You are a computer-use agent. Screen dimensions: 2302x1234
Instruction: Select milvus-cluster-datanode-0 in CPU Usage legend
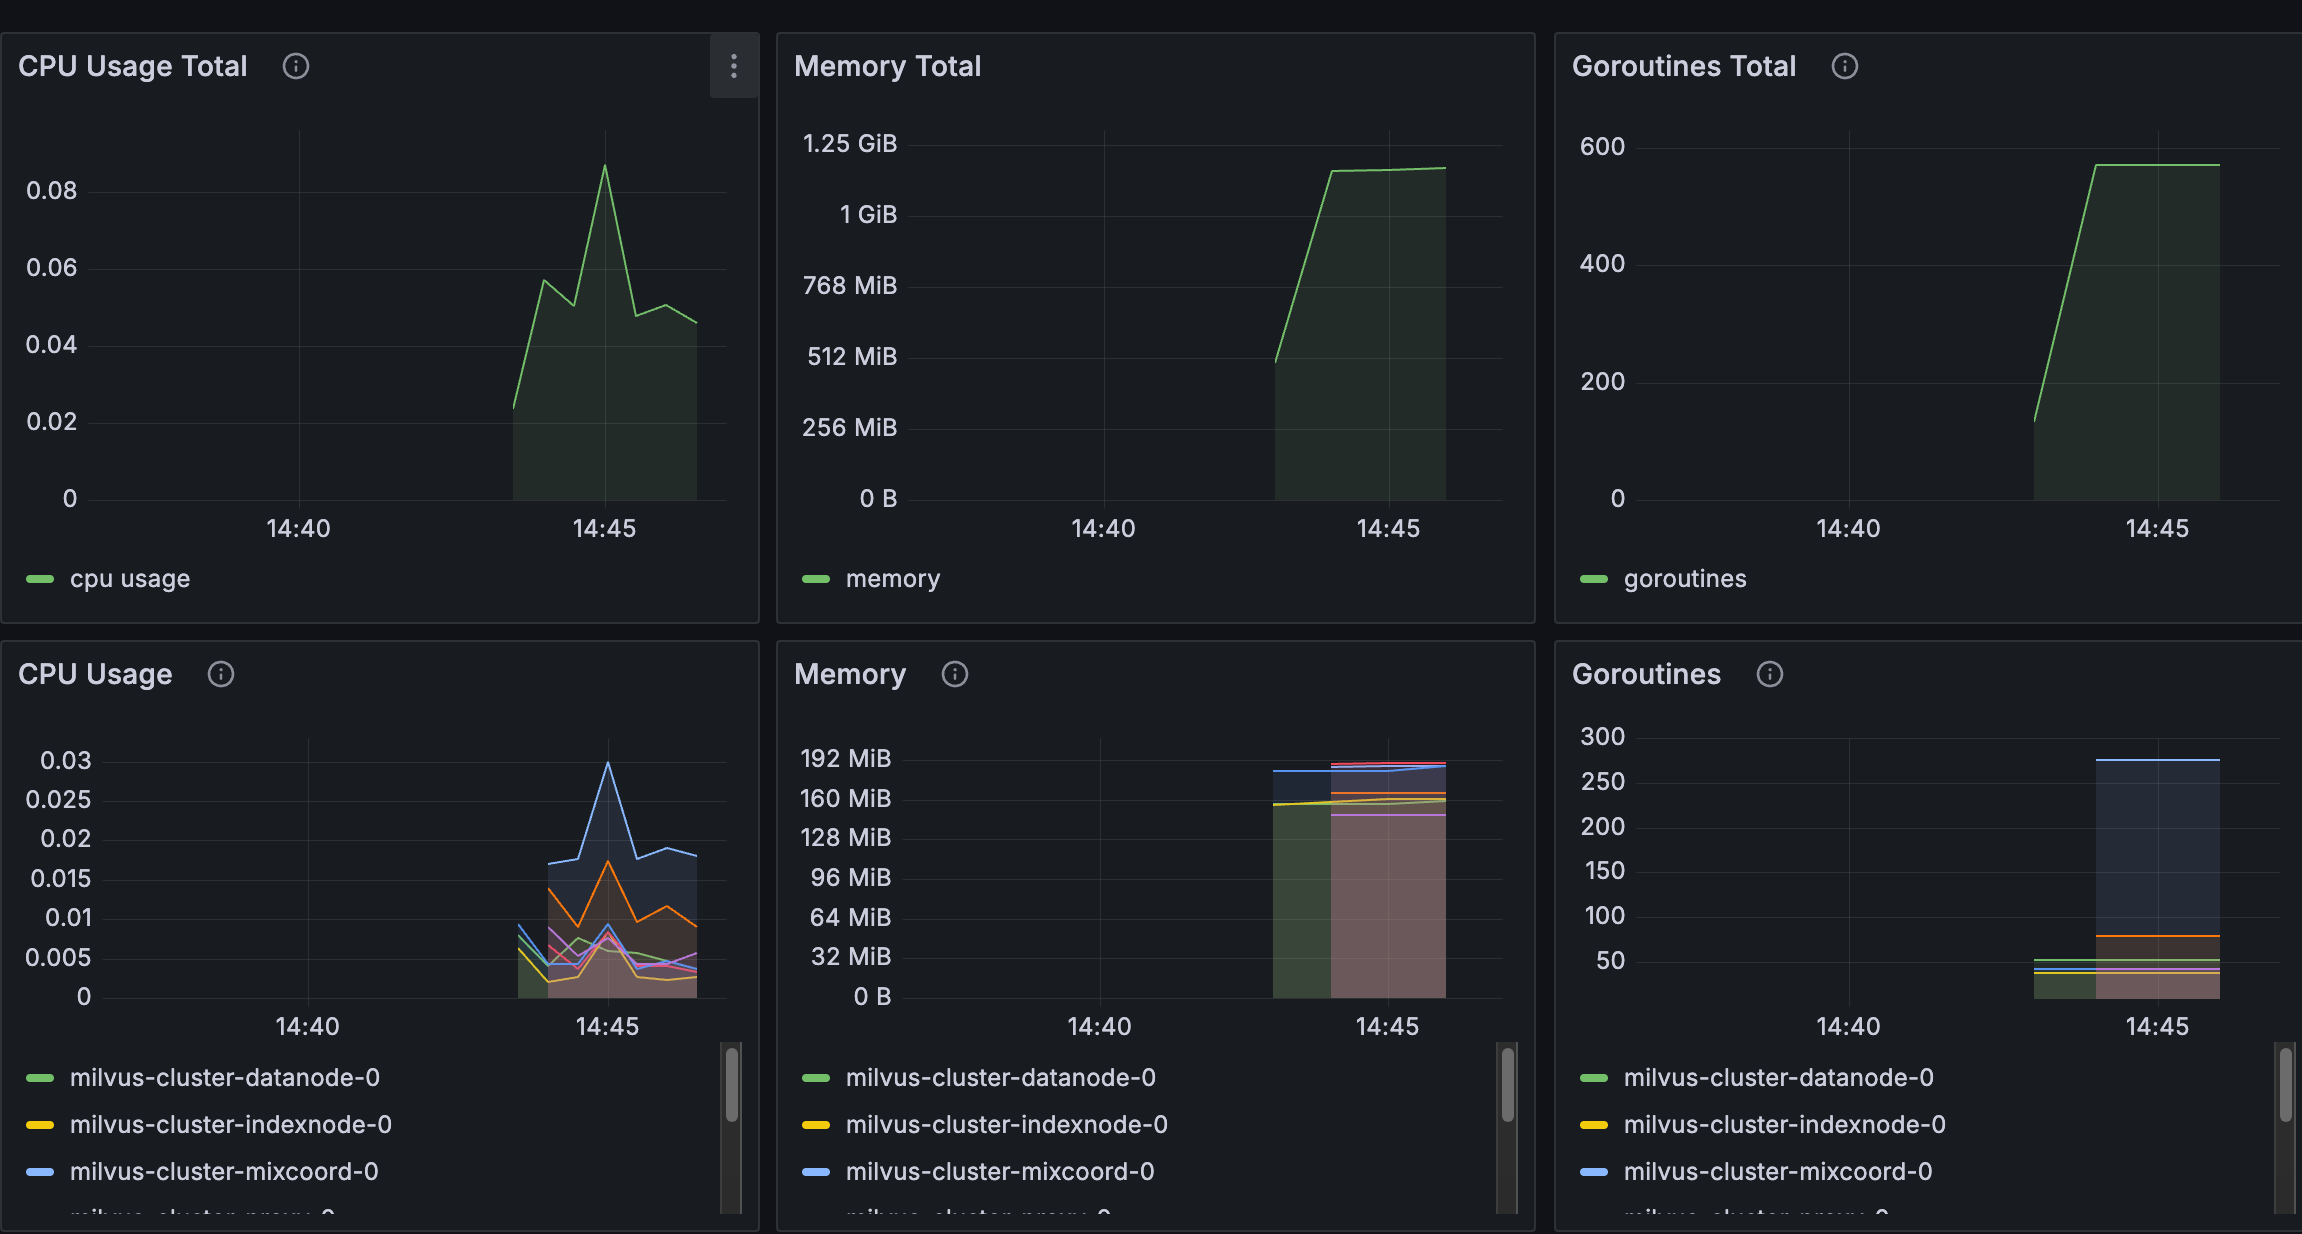(224, 1077)
